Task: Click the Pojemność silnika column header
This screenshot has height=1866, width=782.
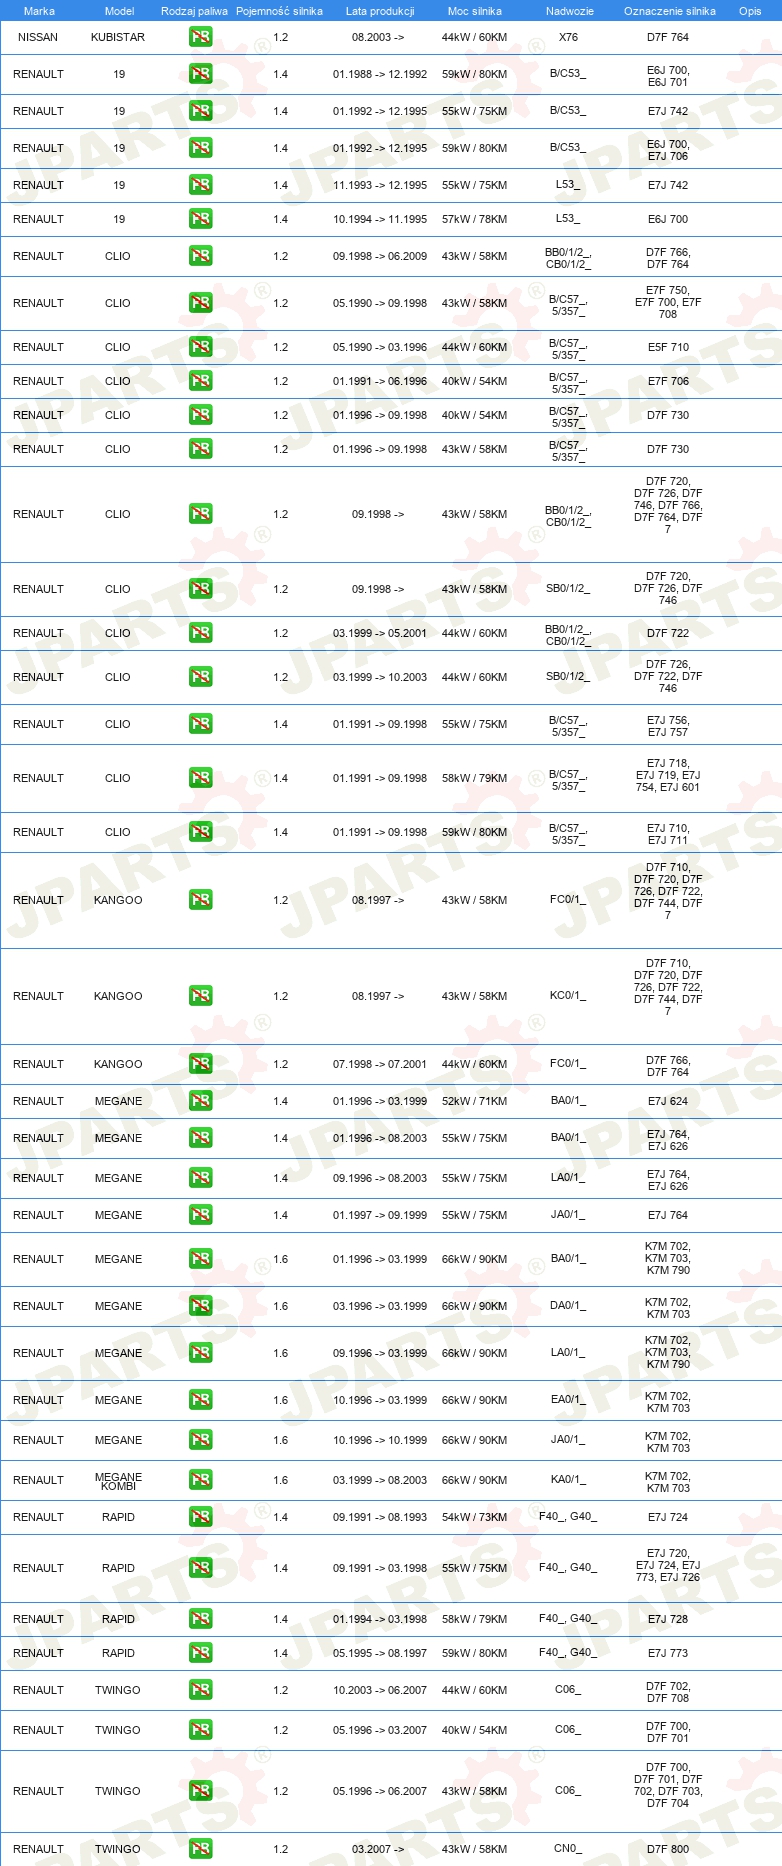Action: tap(280, 11)
